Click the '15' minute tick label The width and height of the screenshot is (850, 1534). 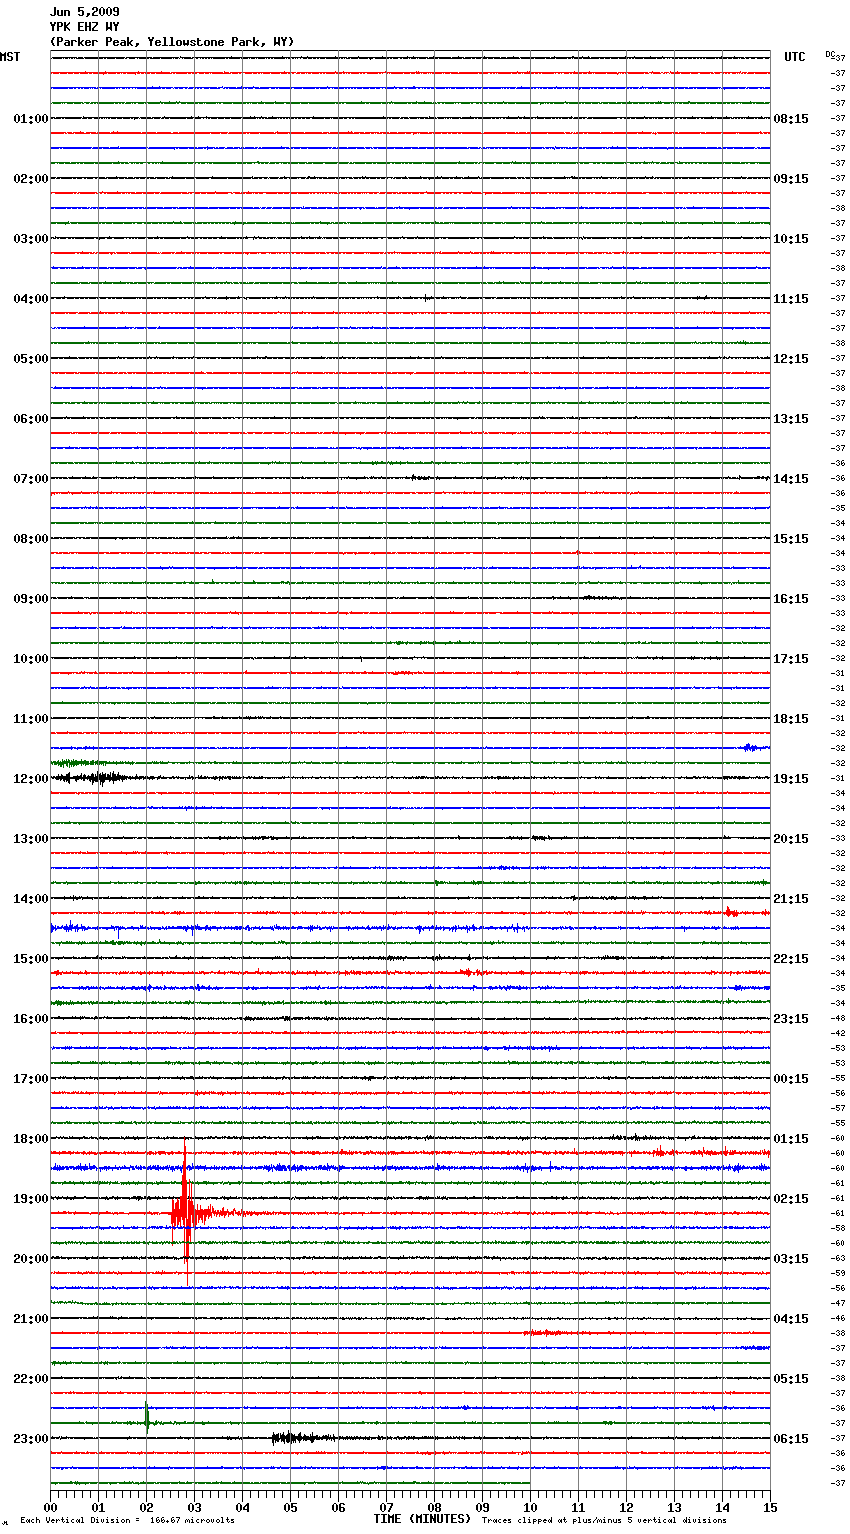click(x=770, y=1507)
